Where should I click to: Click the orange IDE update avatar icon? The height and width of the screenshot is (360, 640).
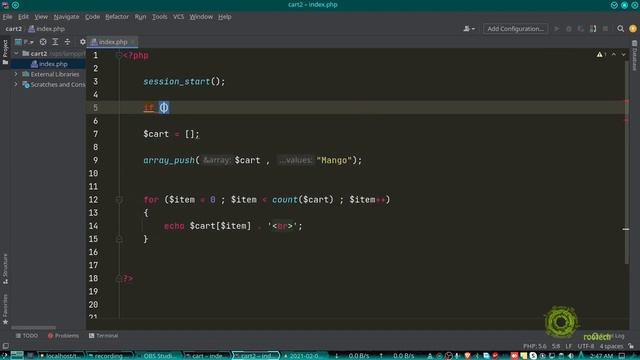pyautogui.click(x=633, y=29)
